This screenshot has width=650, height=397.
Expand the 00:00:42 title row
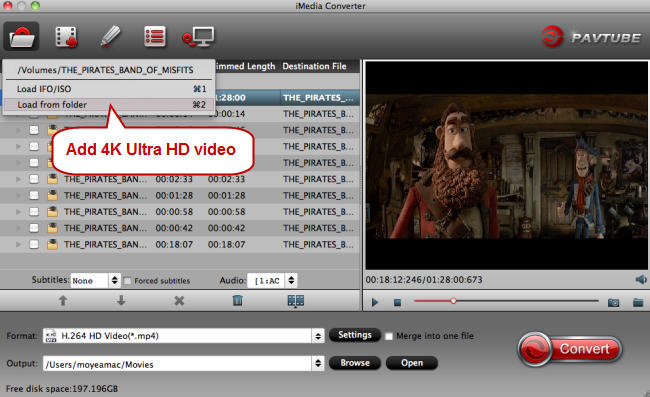pyautogui.click(x=18, y=228)
